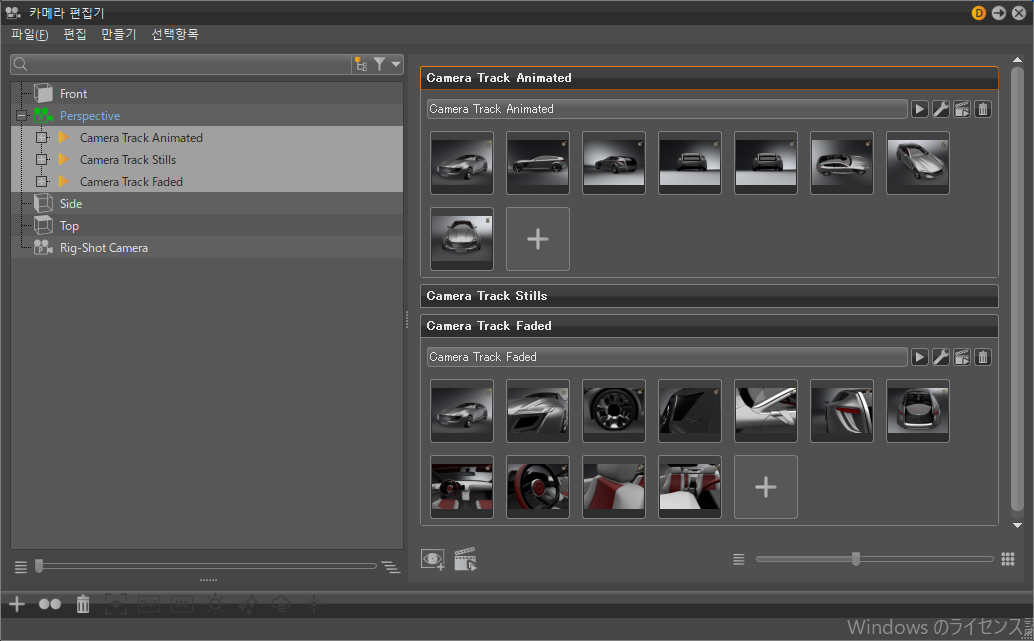Click the expand-all indented lines icon
1034x641 pixels.
(391, 567)
